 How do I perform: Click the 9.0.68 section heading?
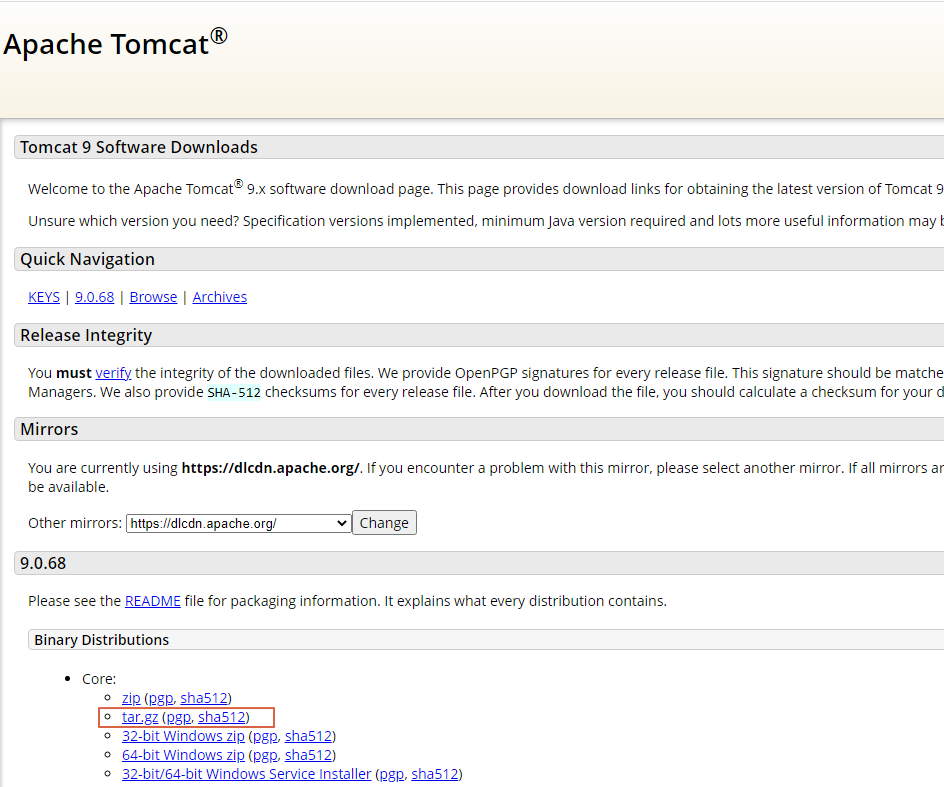[x=43, y=564]
